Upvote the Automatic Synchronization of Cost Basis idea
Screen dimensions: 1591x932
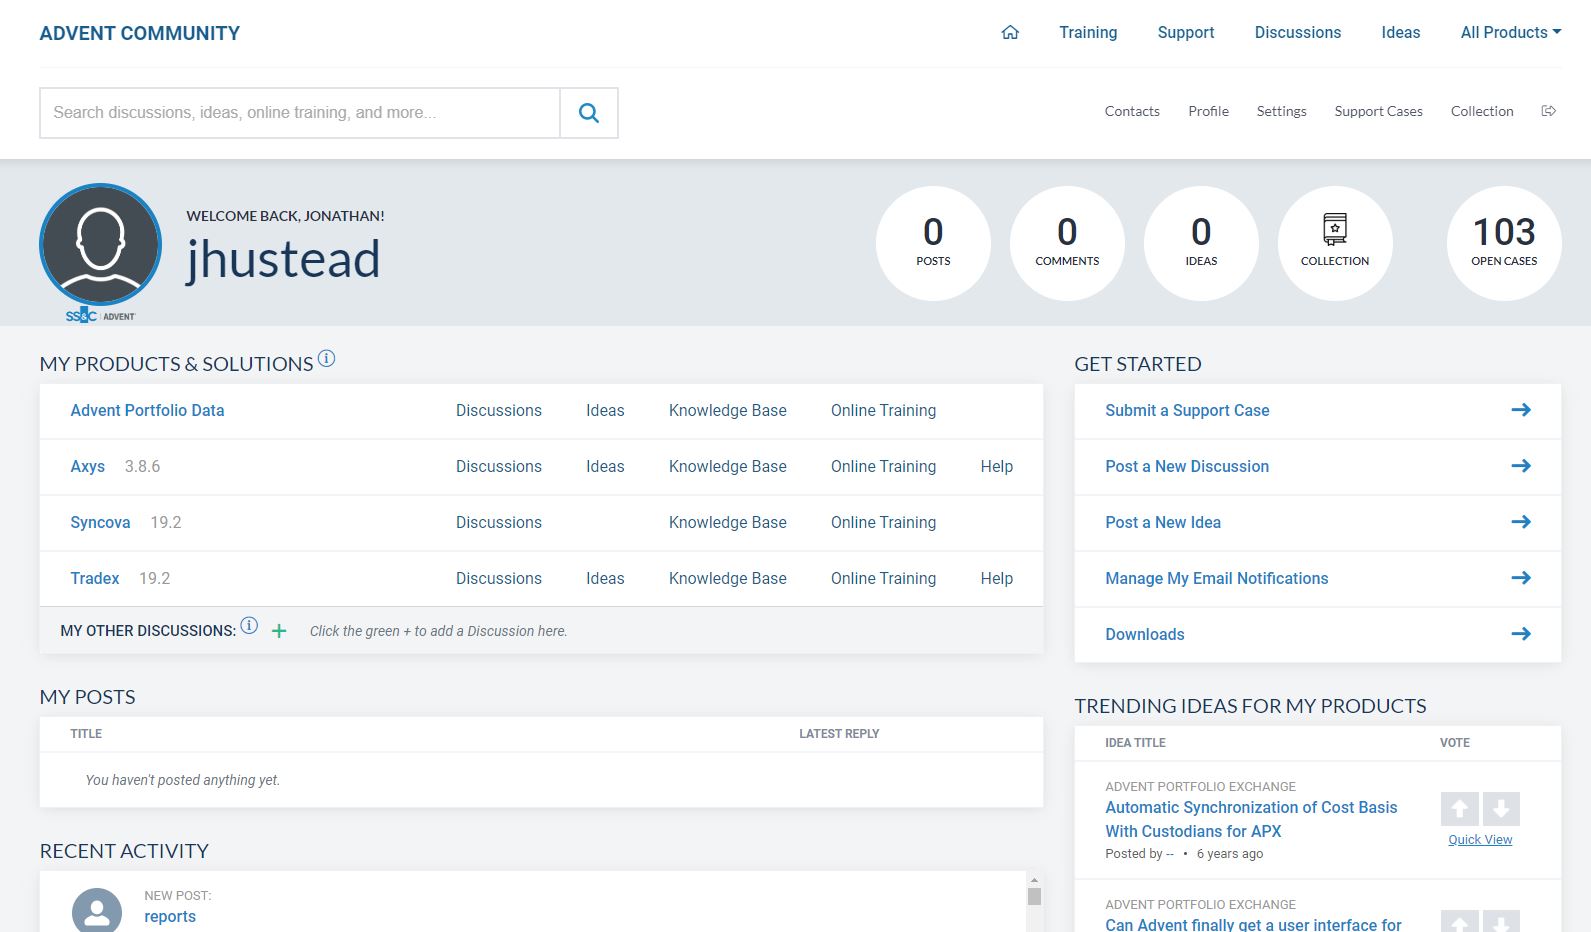[x=1459, y=808]
